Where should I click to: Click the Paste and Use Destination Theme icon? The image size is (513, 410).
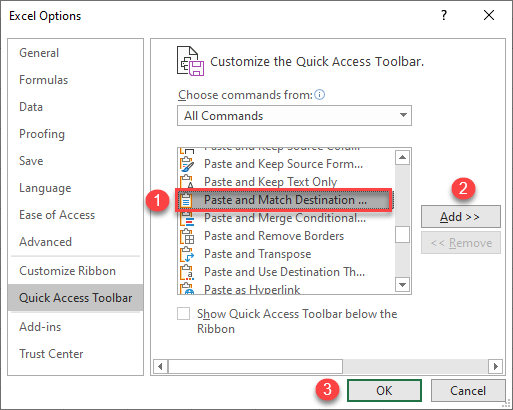tap(187, 272)
